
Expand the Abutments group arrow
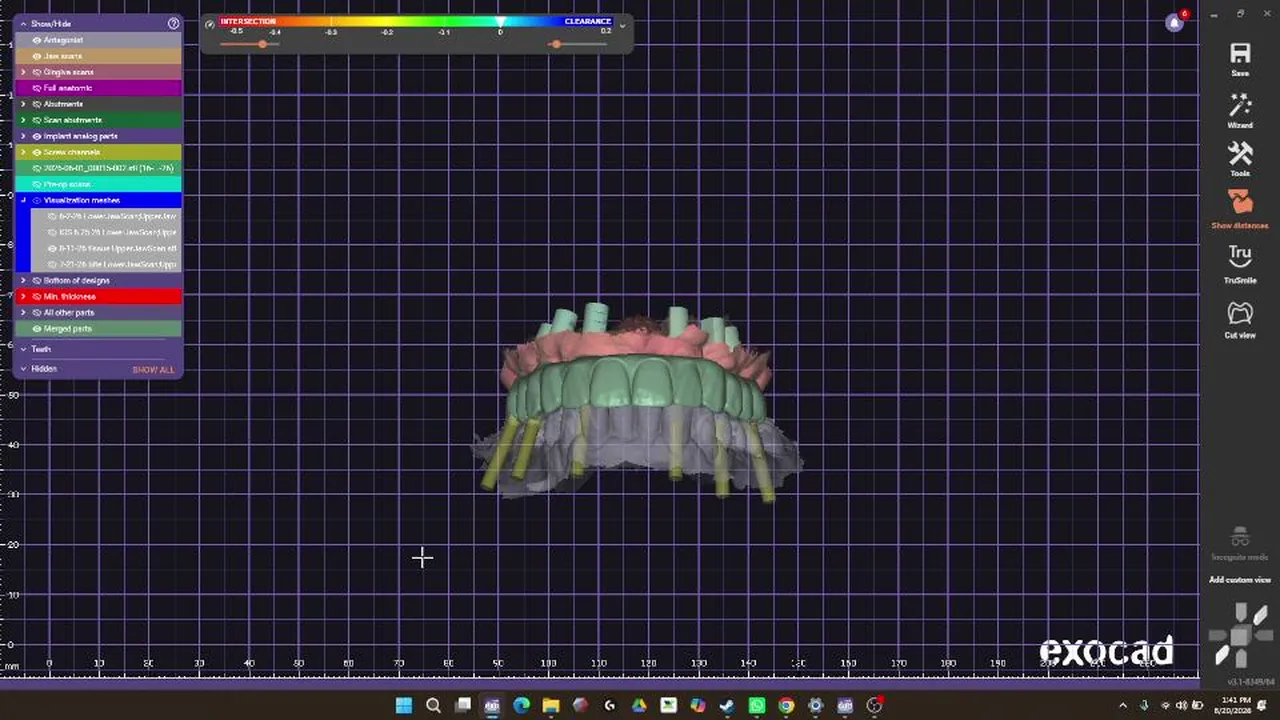click(x=23, y=104)
